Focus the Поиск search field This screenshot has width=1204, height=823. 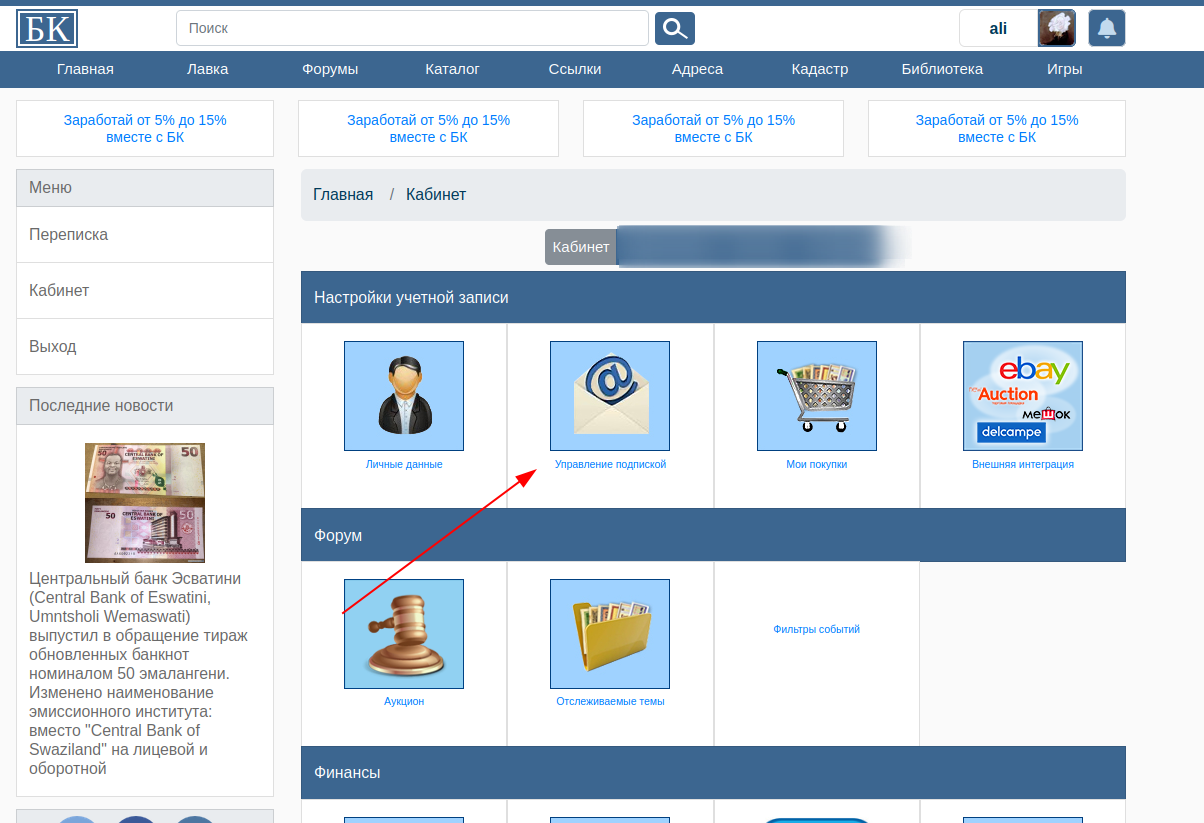[412, 28]
